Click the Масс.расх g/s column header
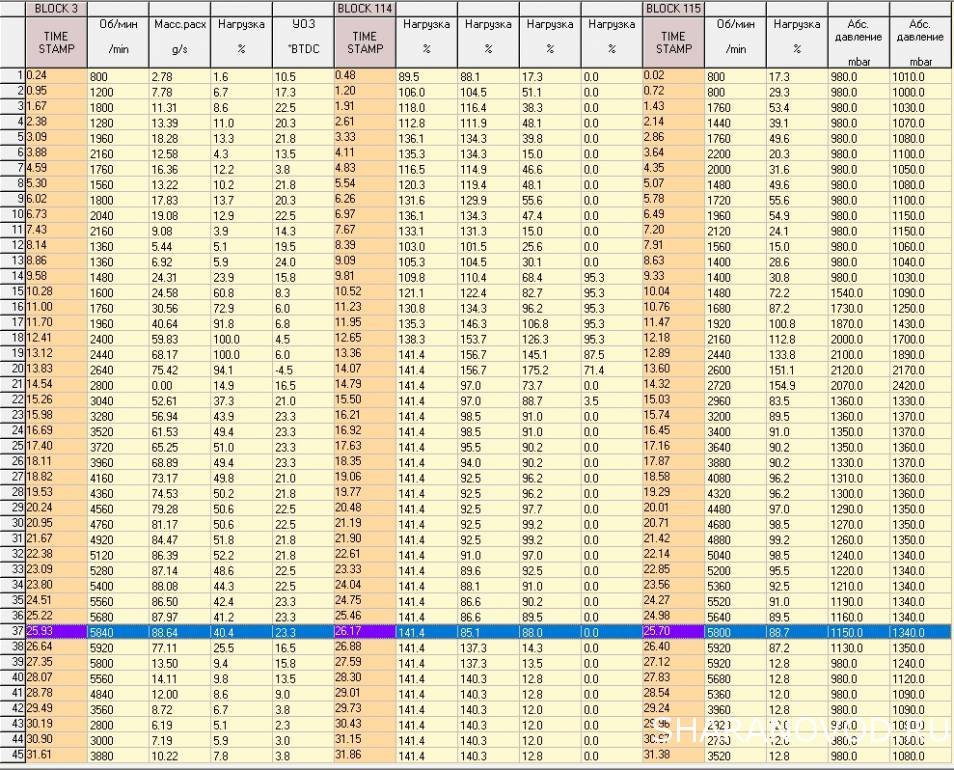The height and width of the screenshot is (770, 954). (179, 42)
